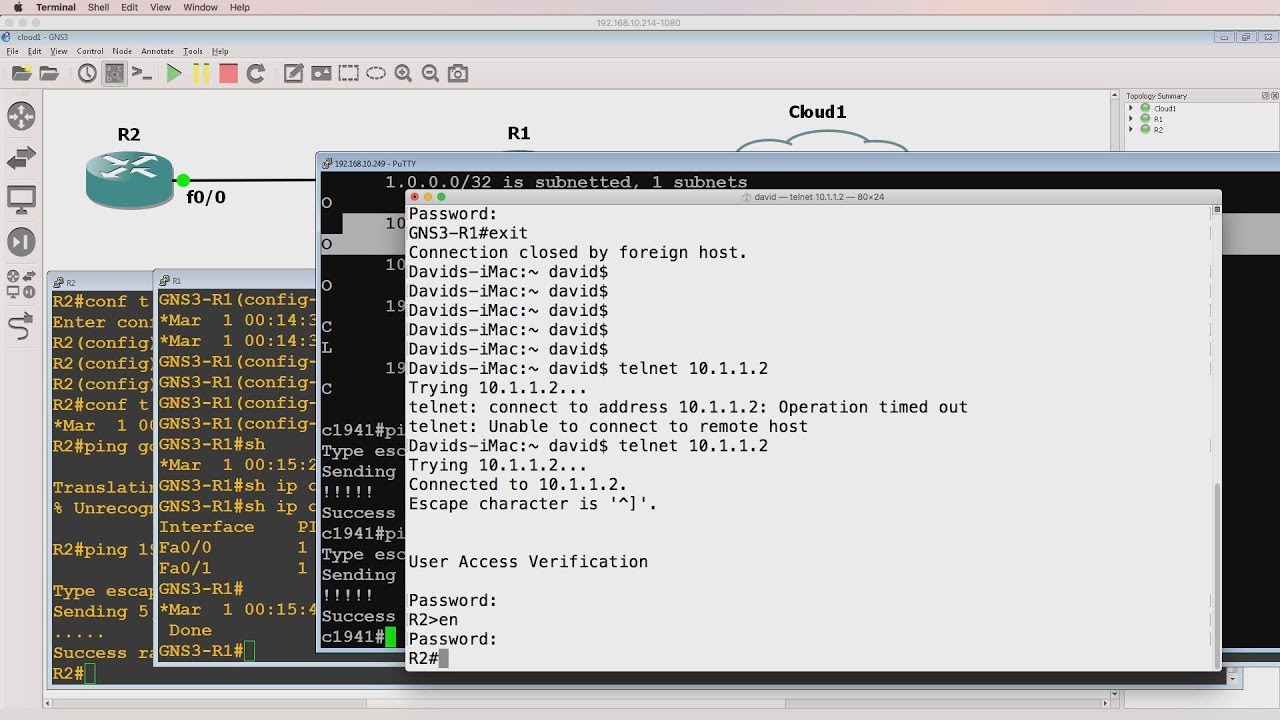Browse routers in the device sidebar
The width and height of the screenshot is (1280, 720).
click(x=21, y=116)
